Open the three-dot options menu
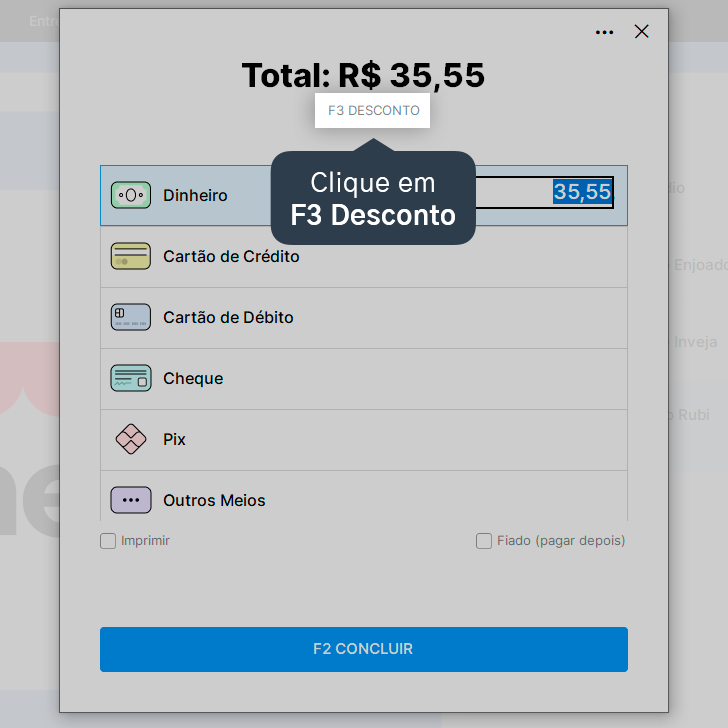Screen dimensions: 728x728 (x=604, y=32)
